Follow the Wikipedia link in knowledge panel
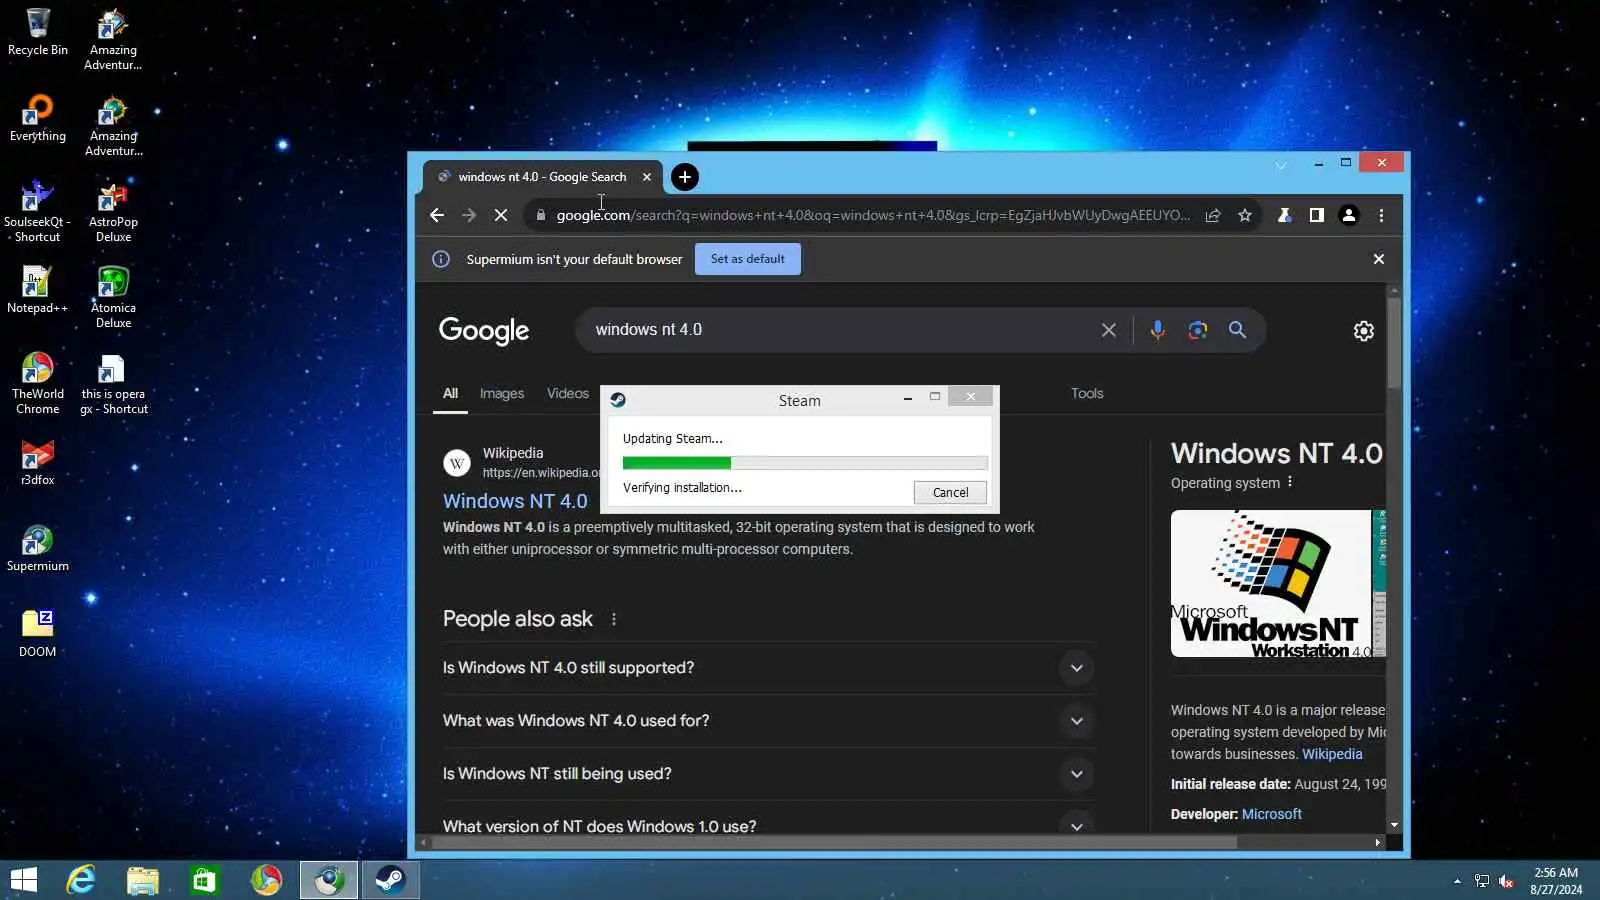 tap(1332, 754)
